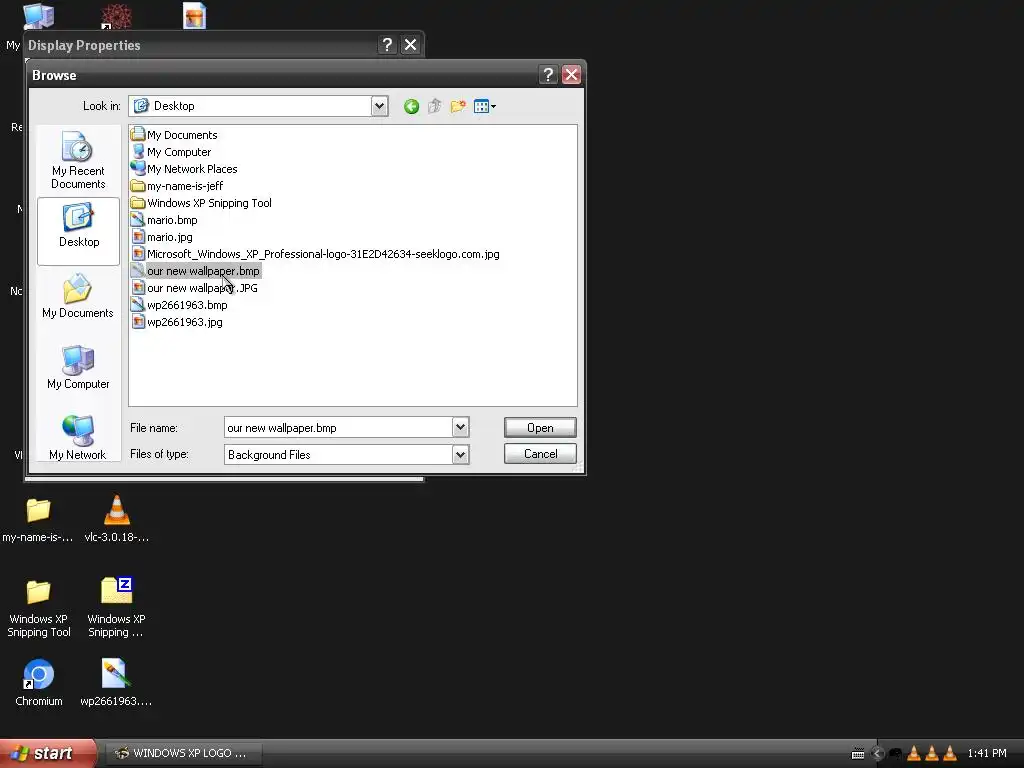The width and height of the screenshot is (1024, 768).
Task: Select Windows XP Snipping Tool desktop folder
Action: coord(39,608)
